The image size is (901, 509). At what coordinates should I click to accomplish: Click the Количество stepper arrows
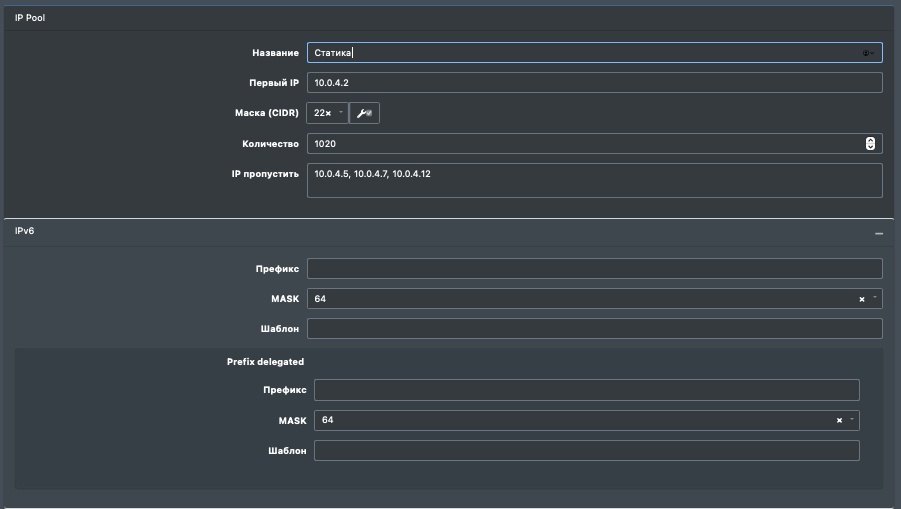click(x=870, y=144)
